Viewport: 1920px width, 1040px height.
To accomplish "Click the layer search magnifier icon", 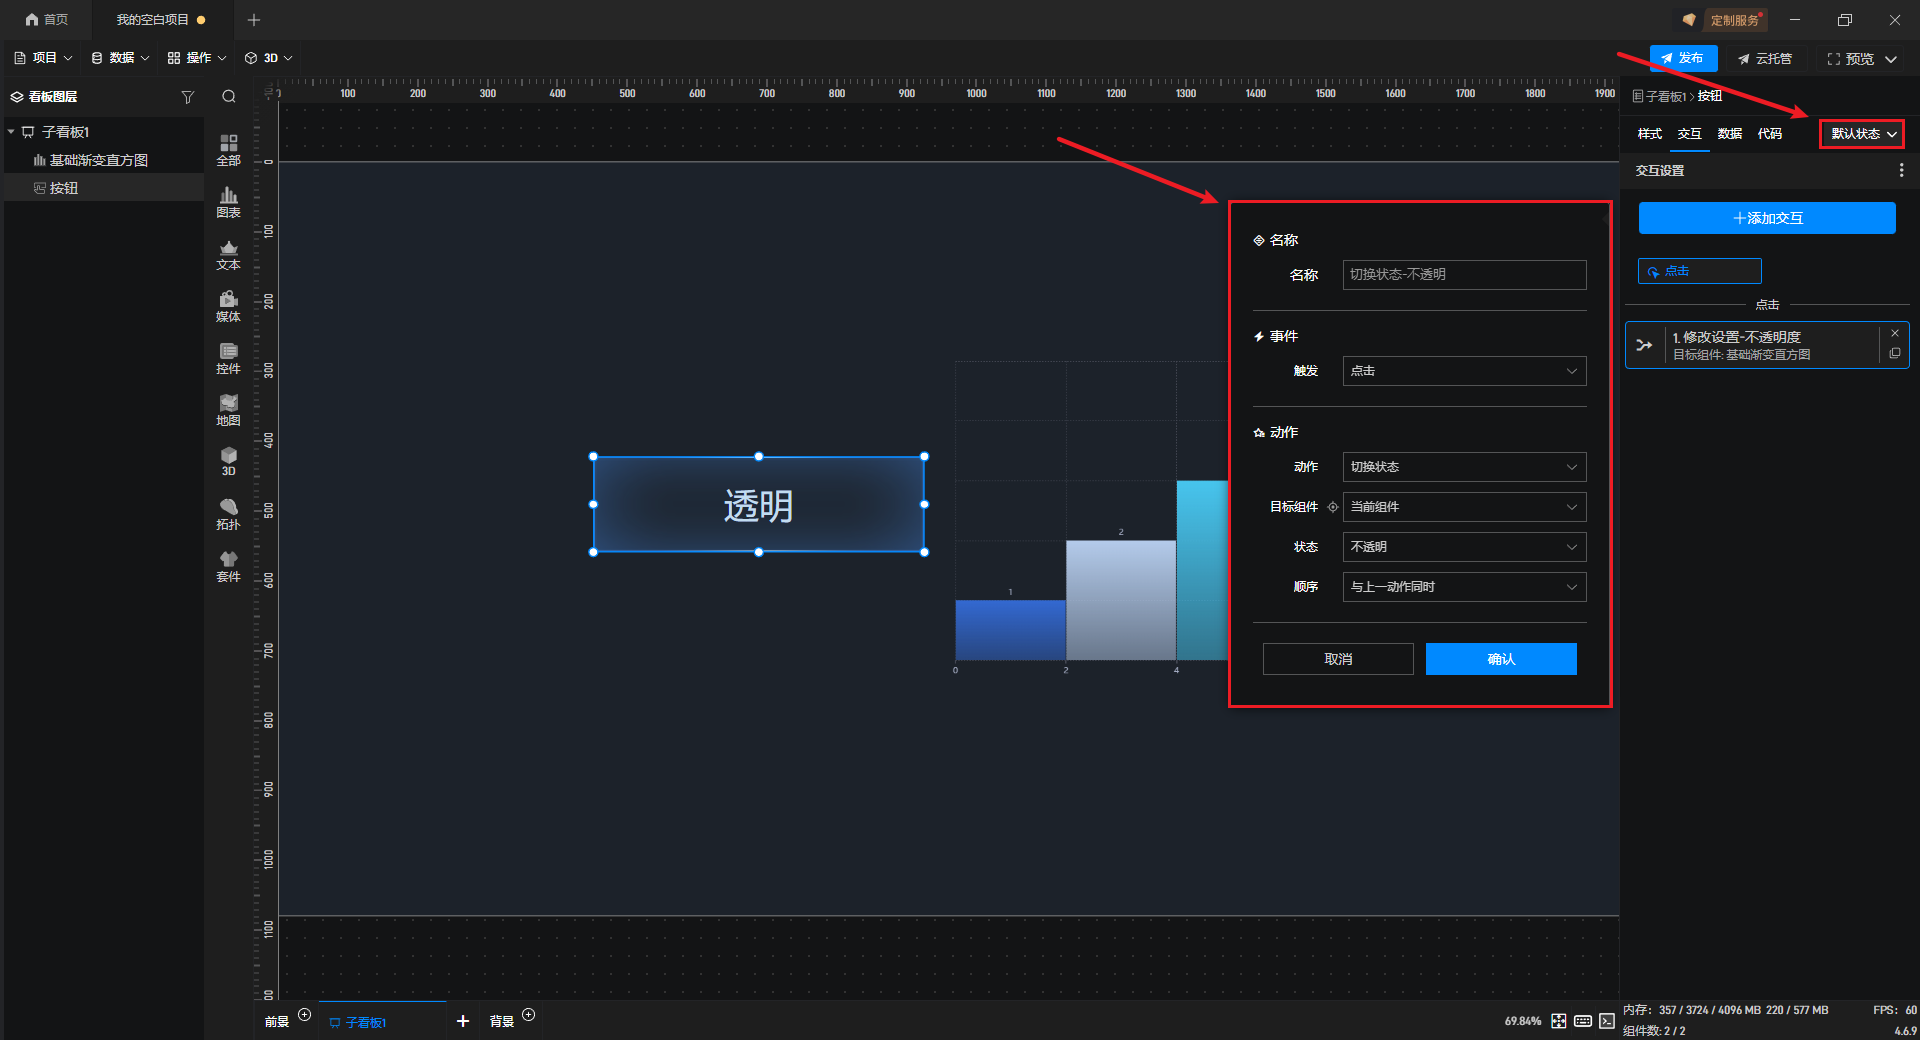I will click(x=229, y=97).
